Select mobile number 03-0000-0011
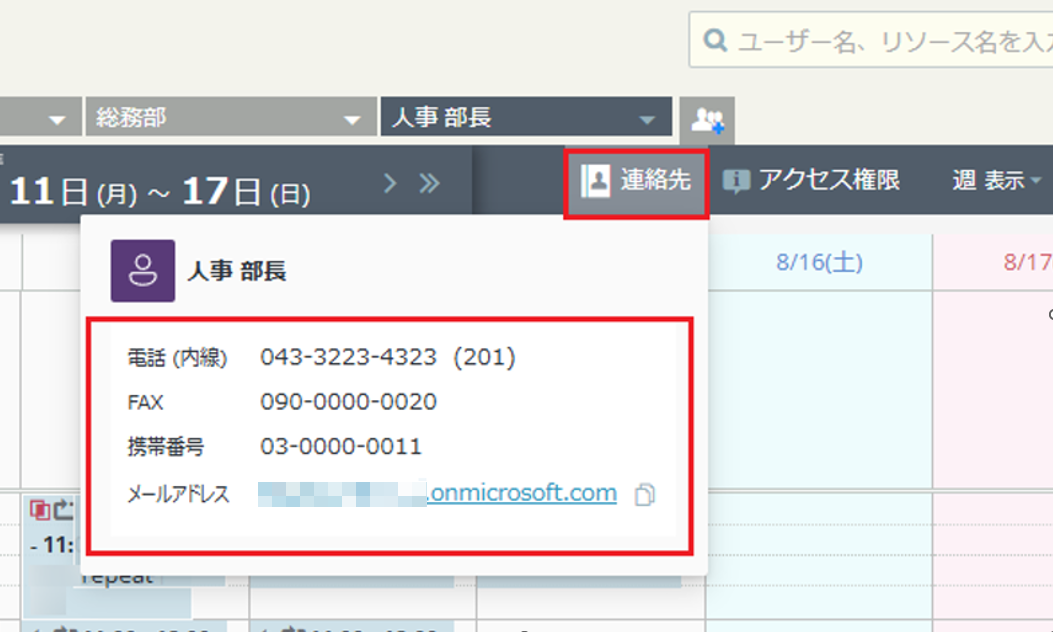Screen dimensions: 1053x632 point(341,447)
